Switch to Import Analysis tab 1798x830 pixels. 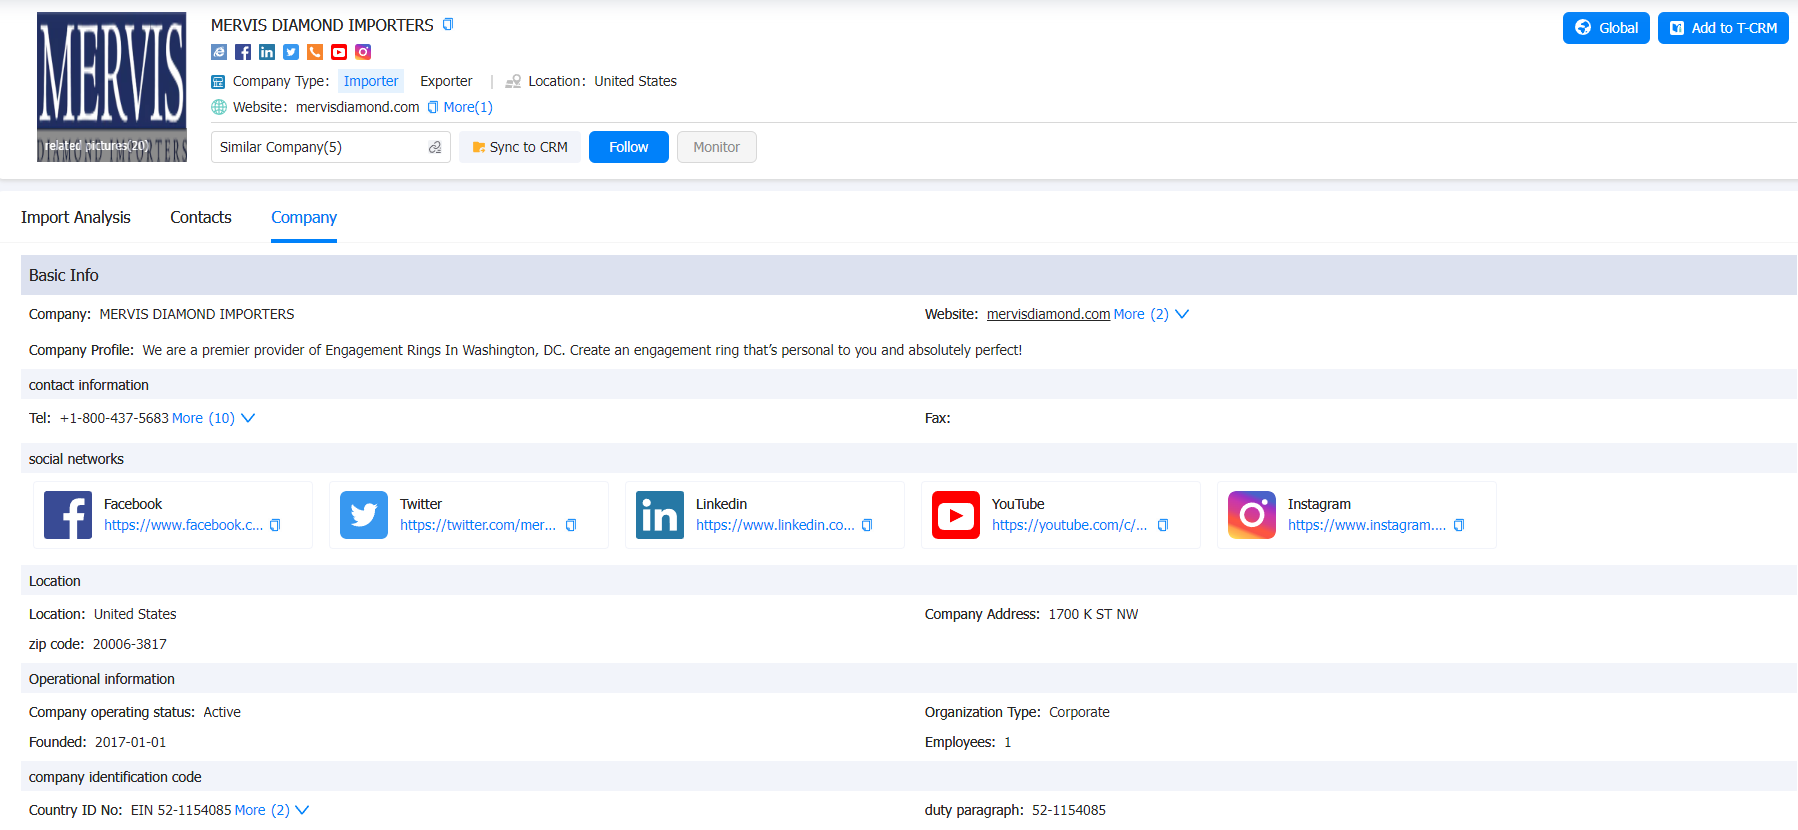76,217
